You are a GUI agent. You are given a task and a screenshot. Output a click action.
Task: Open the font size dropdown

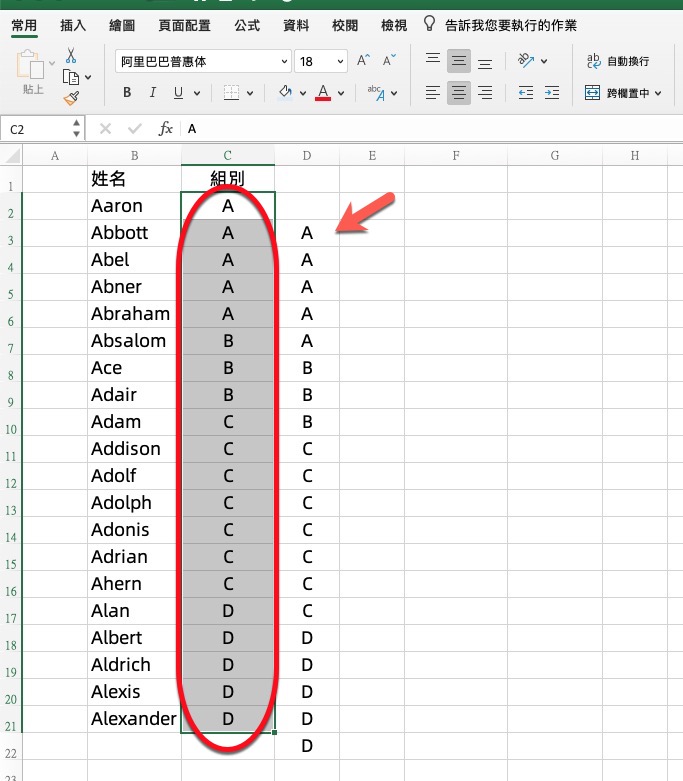coord(340,62)
